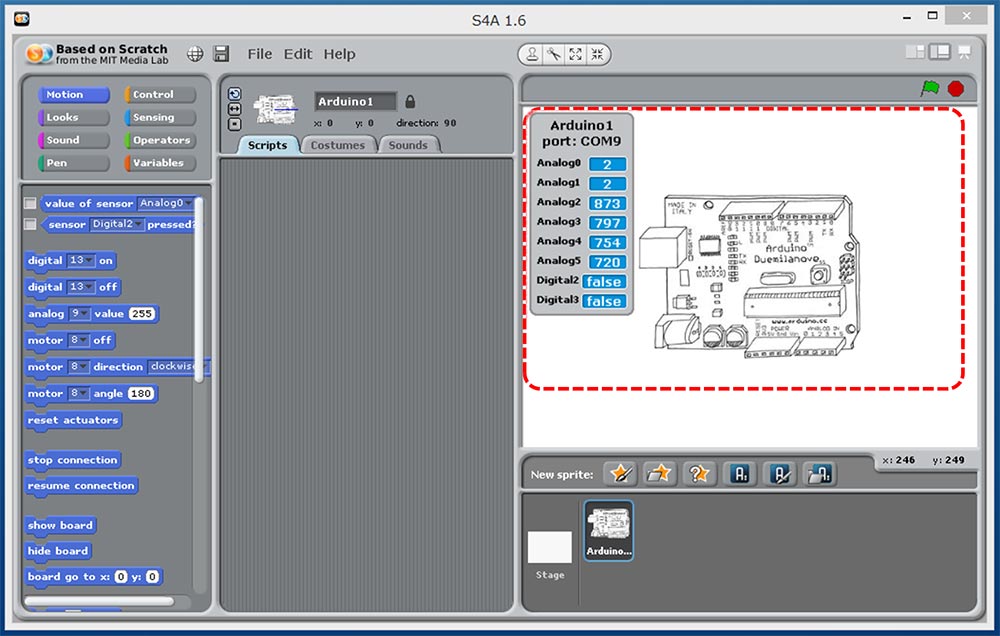Click the show board block
Image resolution: width=1000 pixels, height=636 pixels.
(60, 526)
